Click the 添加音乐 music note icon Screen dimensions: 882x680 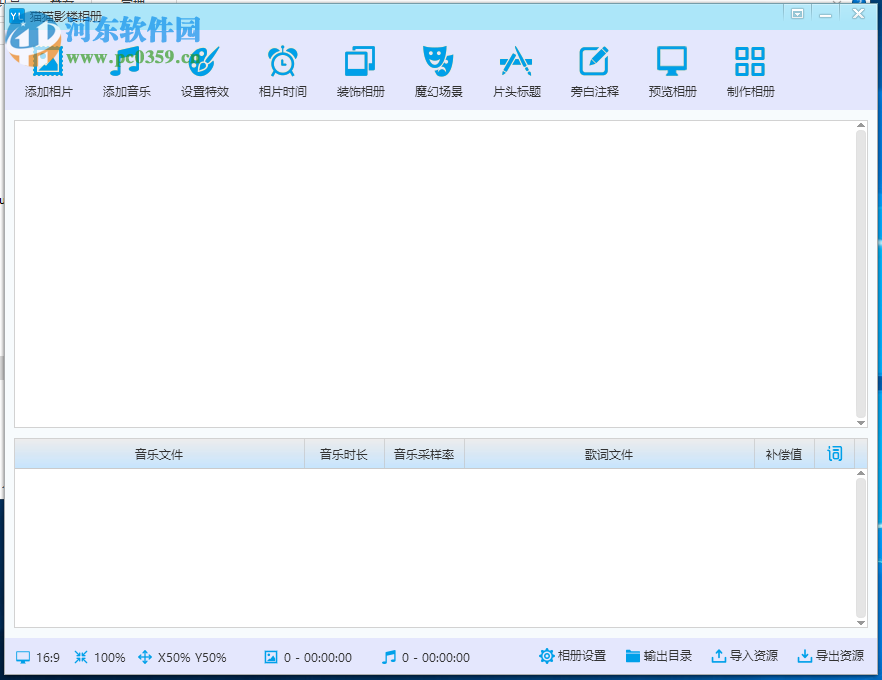click(x=126, y=61)
